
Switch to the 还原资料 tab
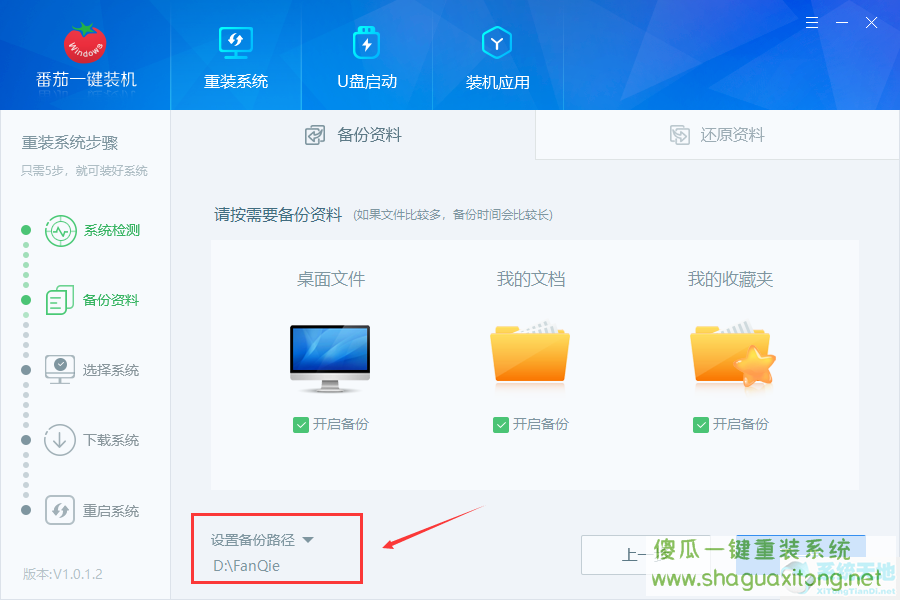[717, 135]
